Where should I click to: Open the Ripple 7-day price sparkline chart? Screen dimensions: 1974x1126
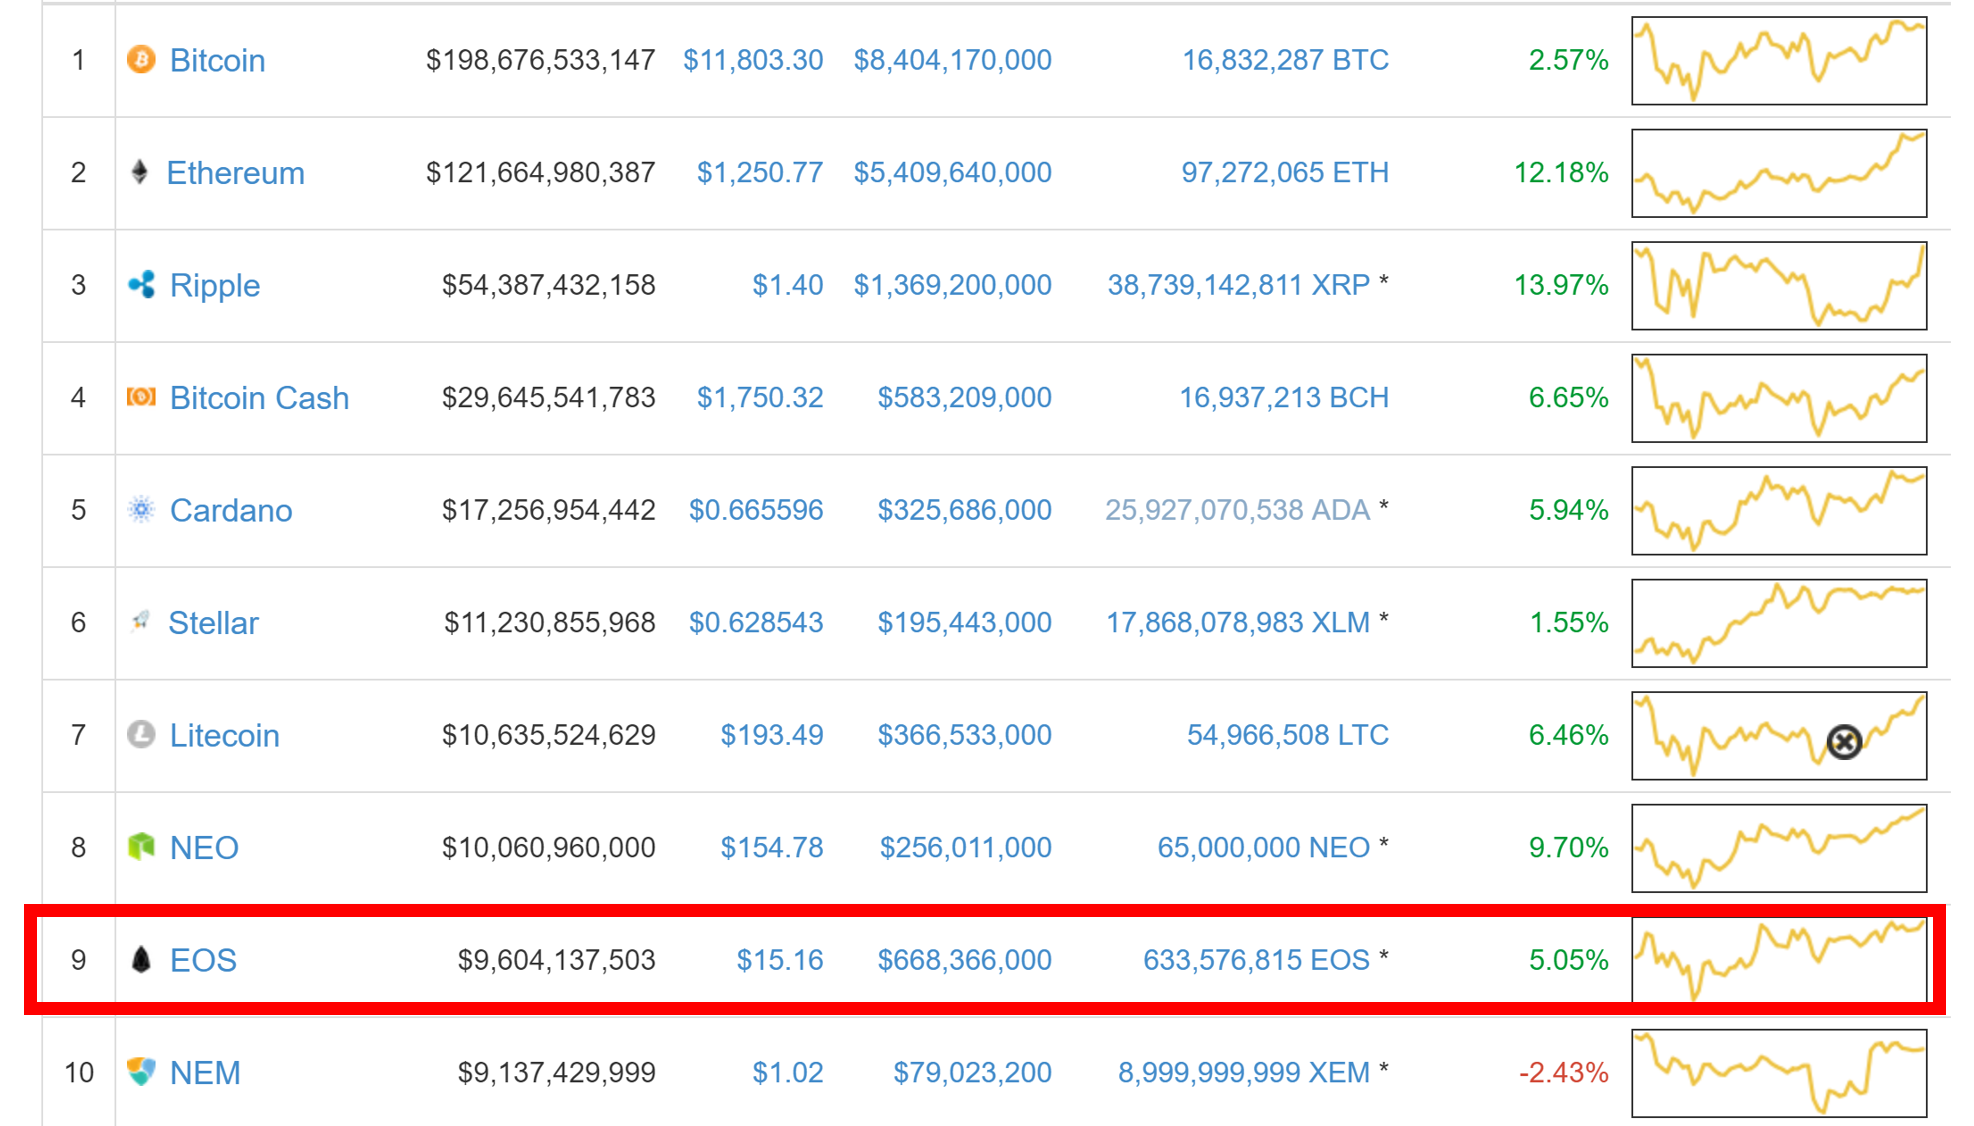pyautogui.click(x=1779, y=285)
